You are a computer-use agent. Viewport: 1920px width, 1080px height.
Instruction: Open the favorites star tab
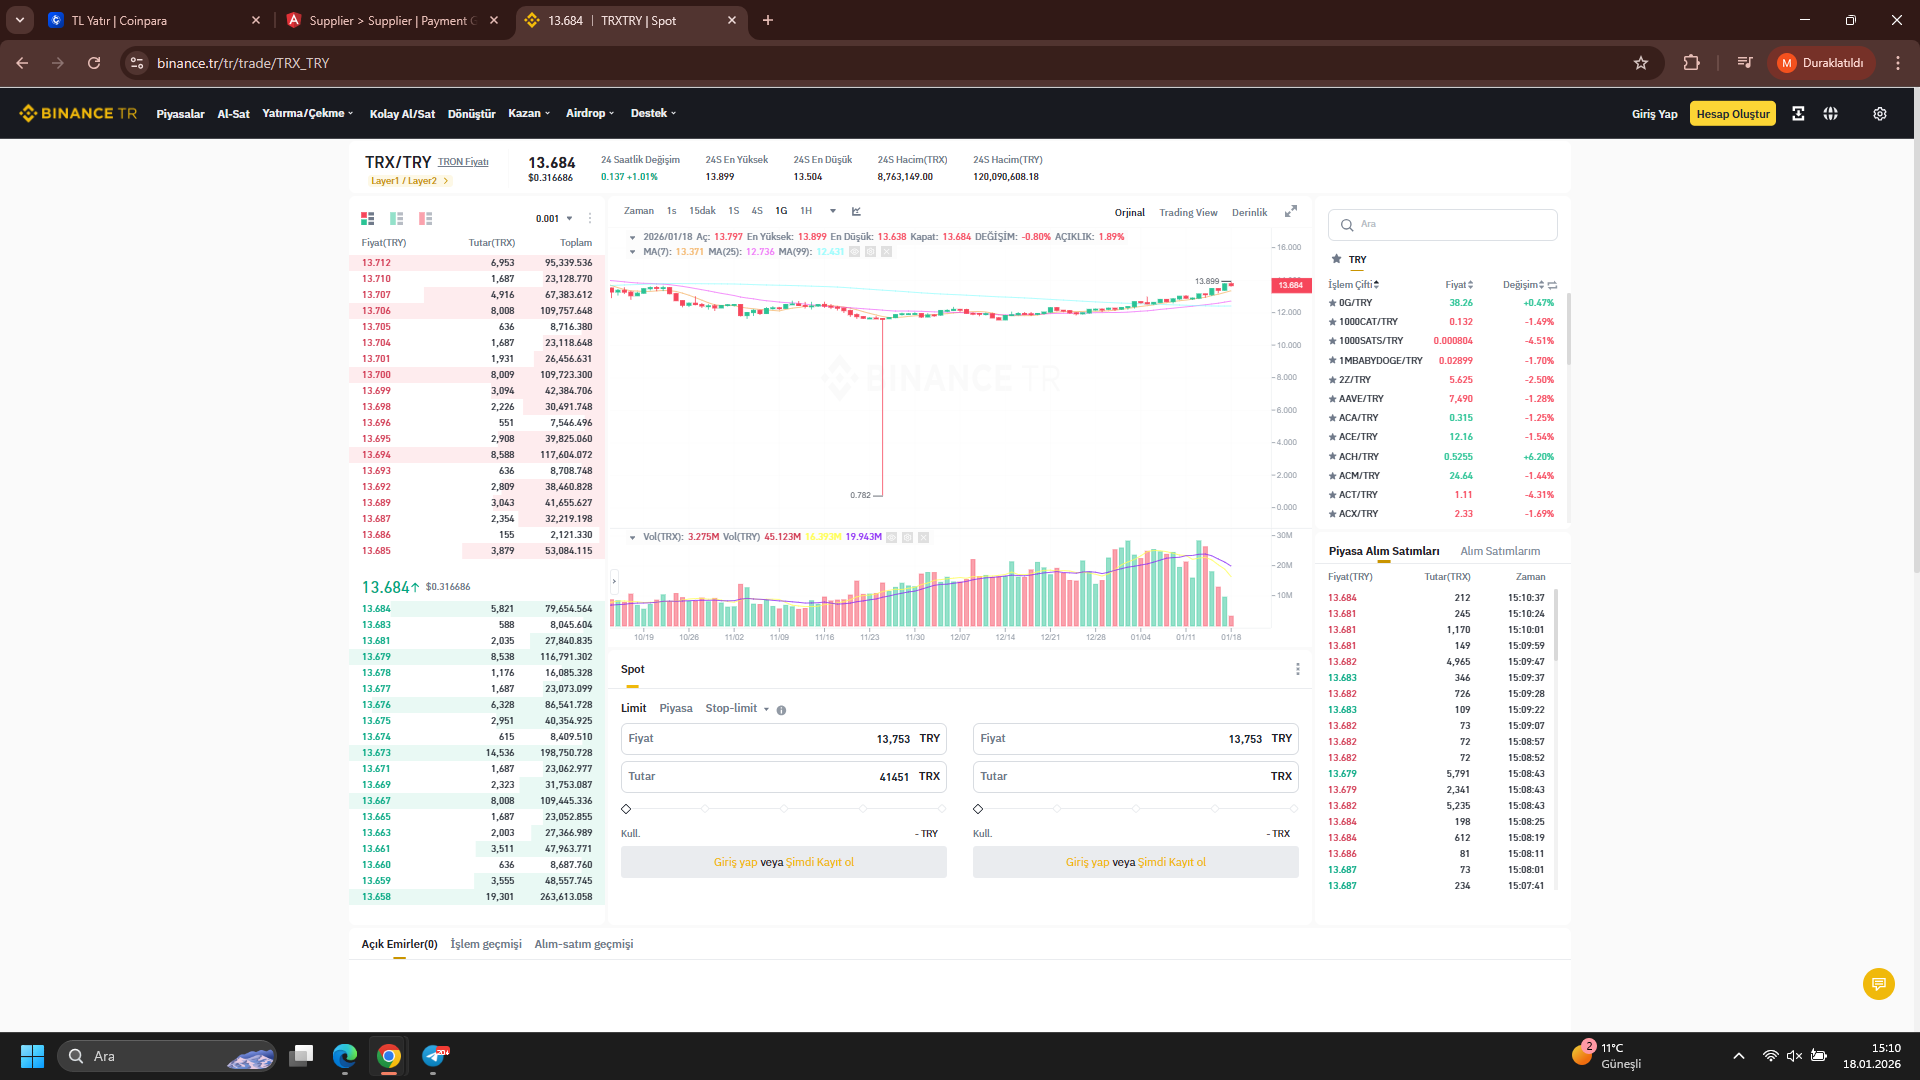pyautogui.click(x=1336, y=259)
